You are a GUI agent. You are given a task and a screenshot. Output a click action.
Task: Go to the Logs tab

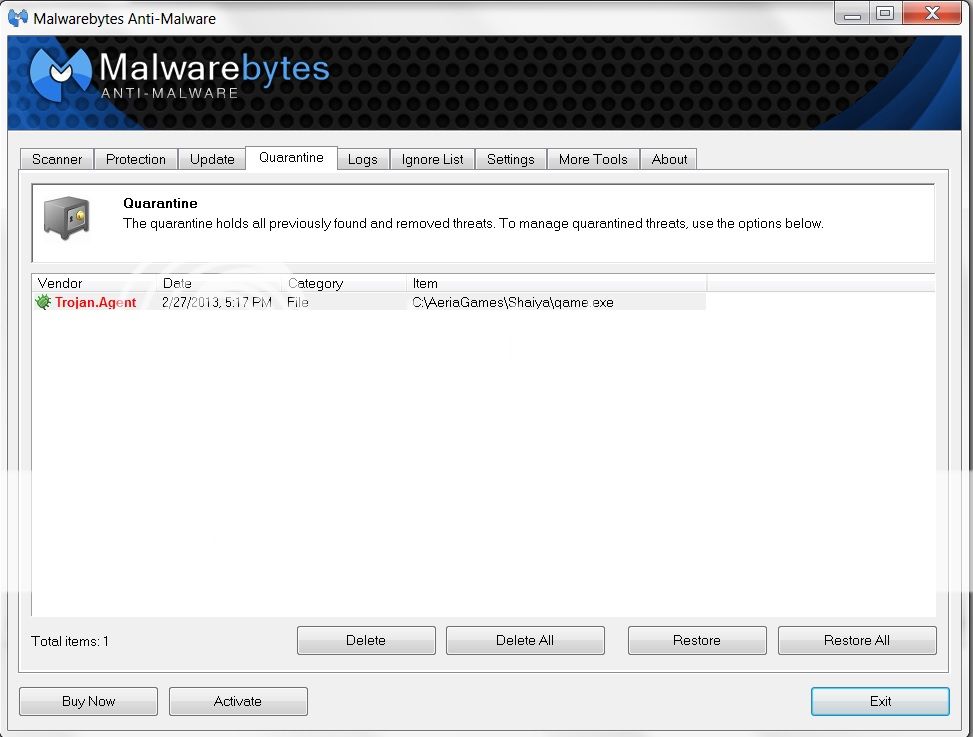pos(362,159)
